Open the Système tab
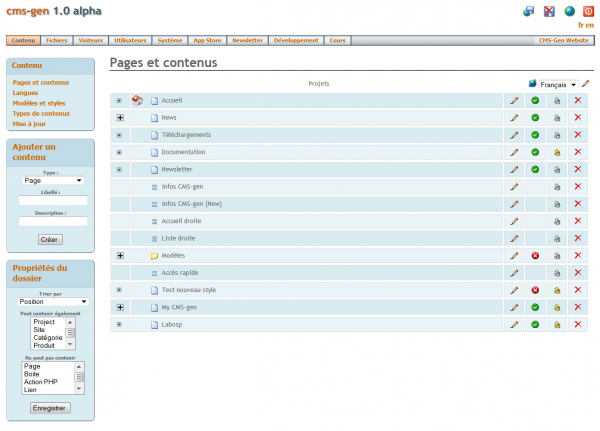 tap(170, 40)
